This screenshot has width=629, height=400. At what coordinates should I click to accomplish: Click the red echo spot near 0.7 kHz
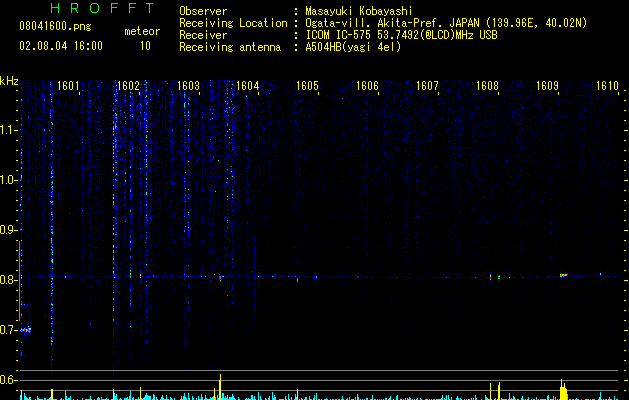[x=26, y=330]
